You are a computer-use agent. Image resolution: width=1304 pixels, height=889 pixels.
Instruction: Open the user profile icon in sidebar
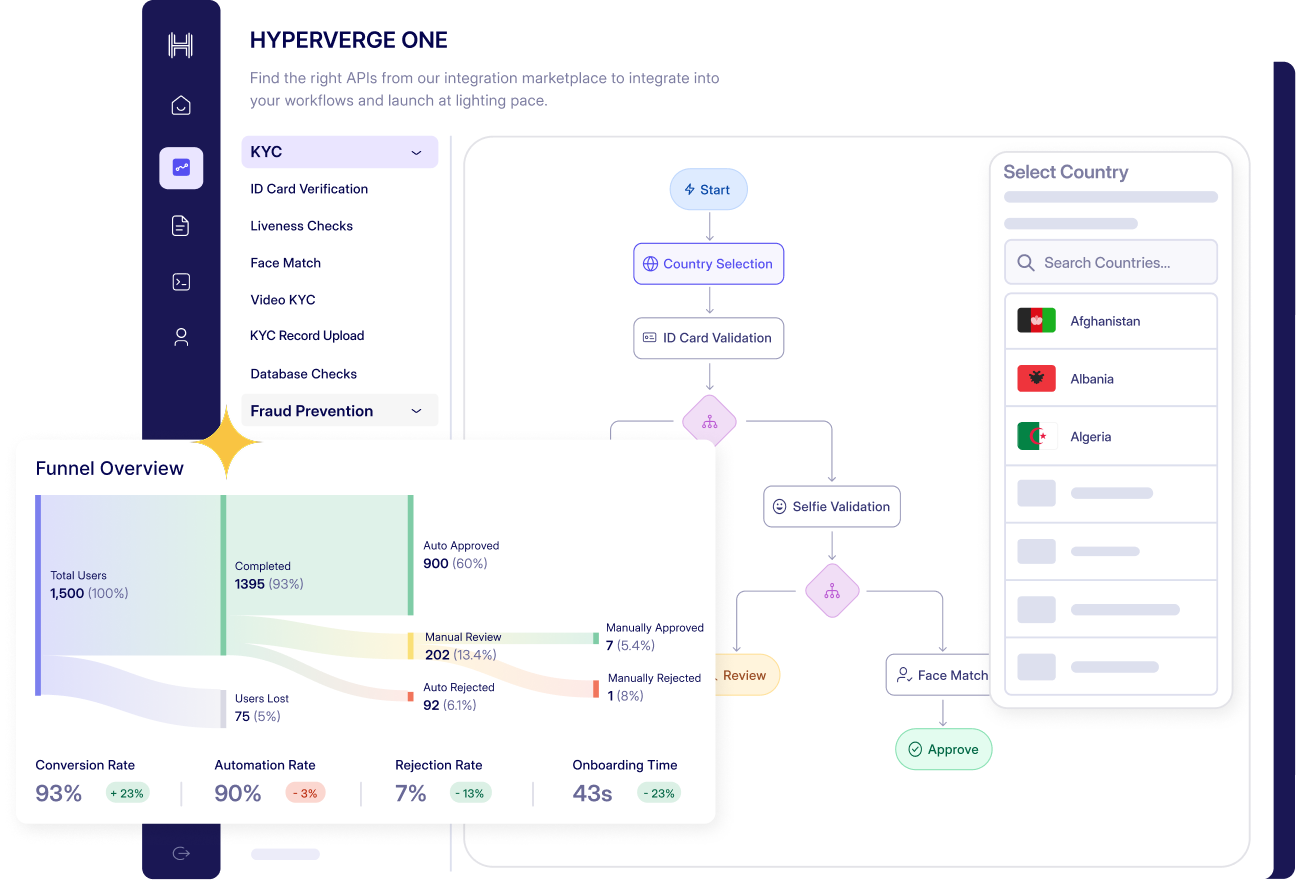181,337
